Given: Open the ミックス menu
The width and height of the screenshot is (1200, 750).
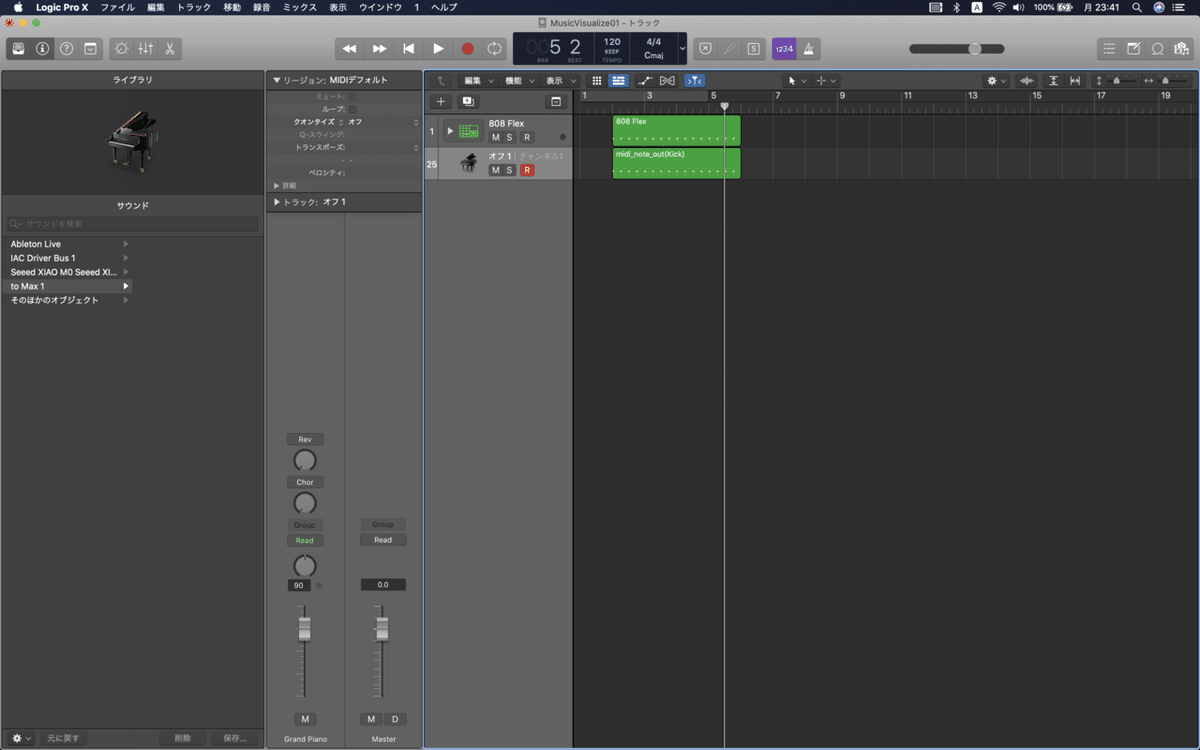Looking at the screenshot, I should pyautogui.click(x=299, y=7).
